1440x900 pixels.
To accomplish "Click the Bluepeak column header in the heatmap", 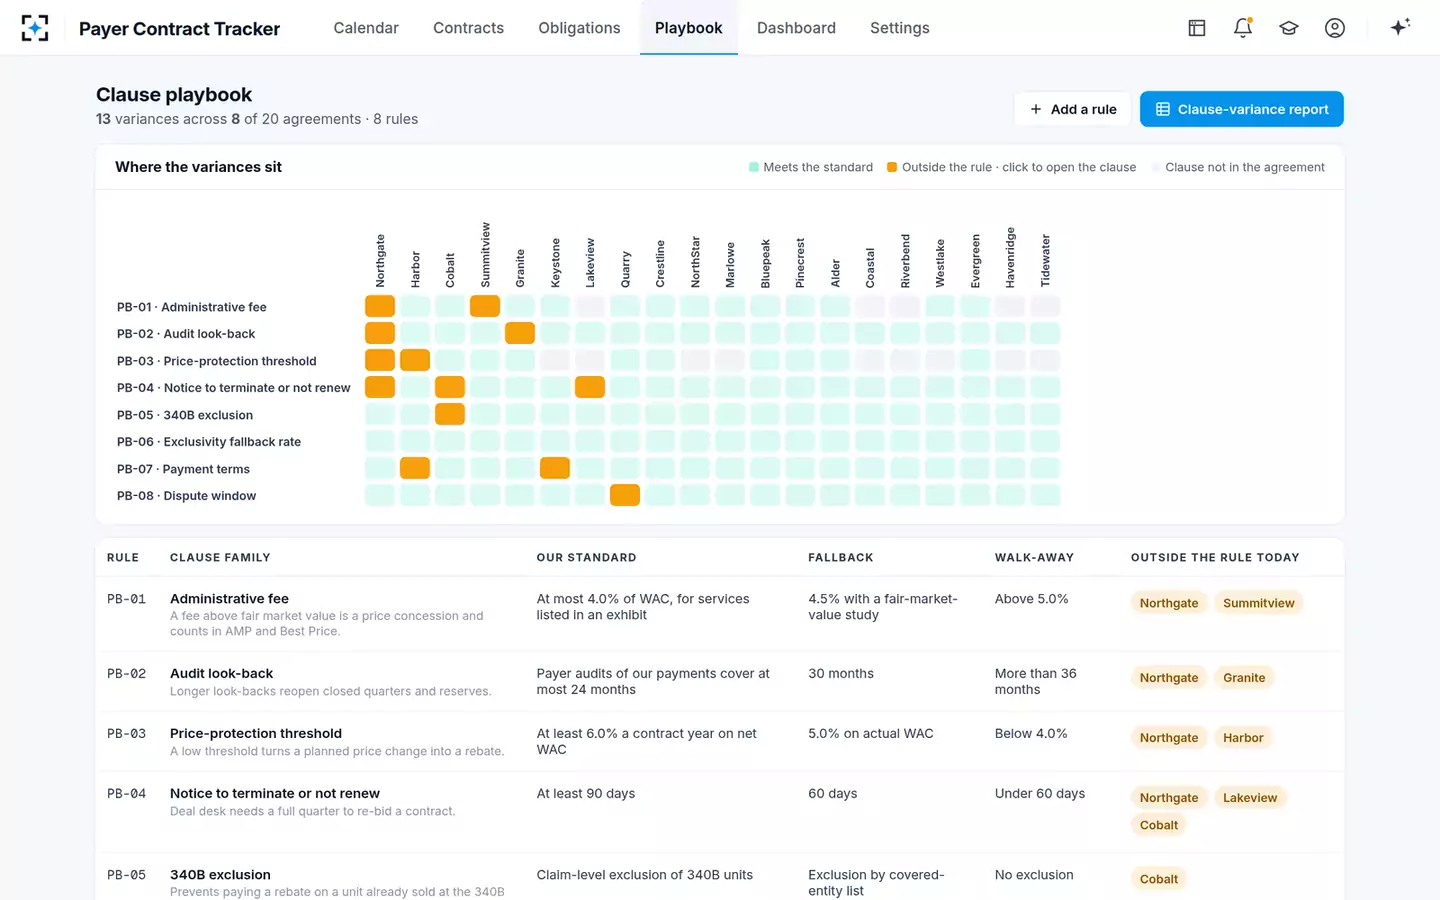I will coord(765,264).
